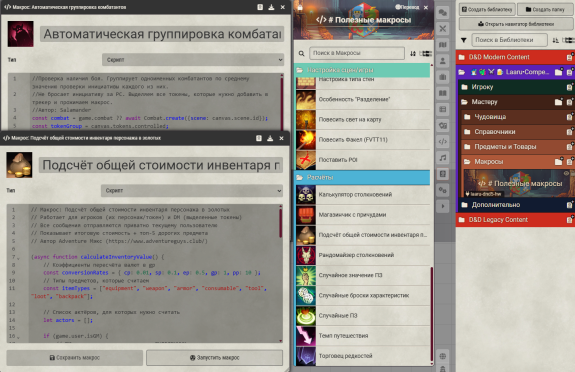Open the # Полезные макросы compendium banner in the library

tap(519, 183)
